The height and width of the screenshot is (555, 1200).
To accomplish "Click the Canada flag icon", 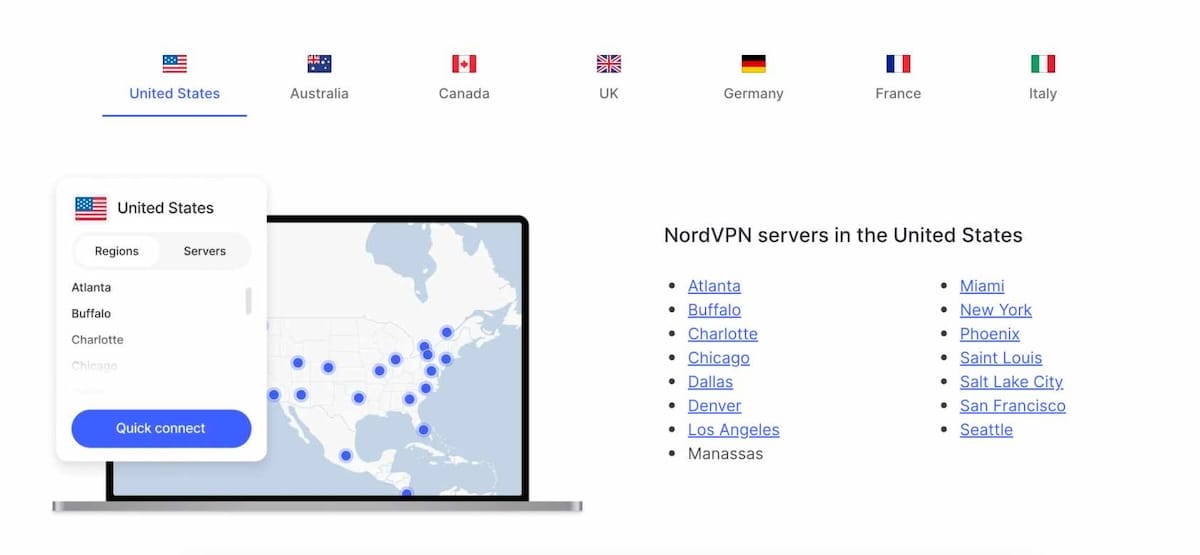I will [x=464, y=64].
